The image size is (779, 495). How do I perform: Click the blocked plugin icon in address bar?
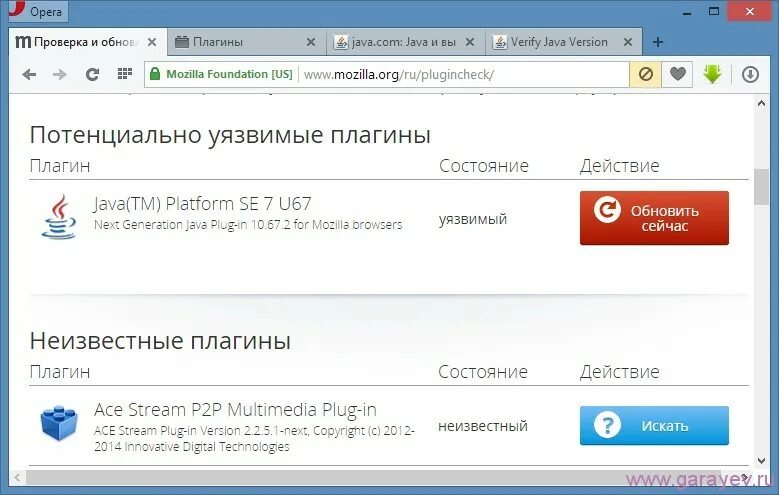point(645,75)
